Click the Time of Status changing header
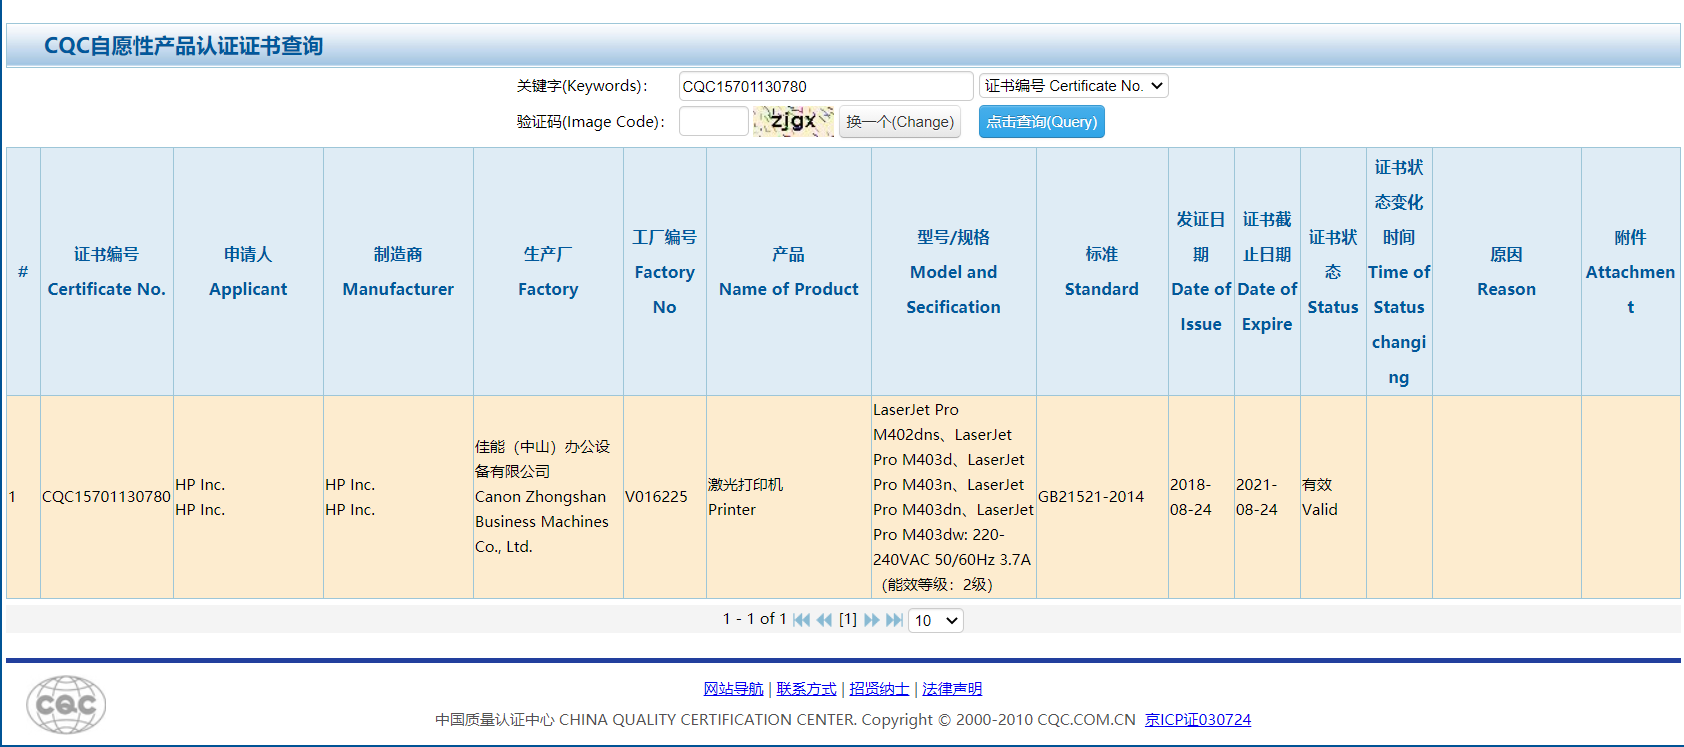This screenshot has height=747, width=1684. tap(1399, 272)
